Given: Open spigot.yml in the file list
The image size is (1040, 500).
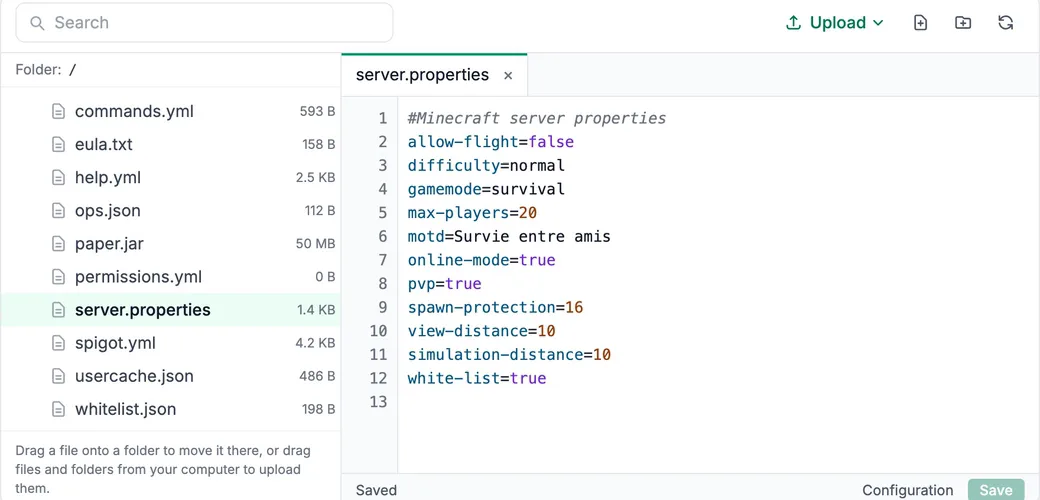Looking at the screenshot, I should (170, 344).
